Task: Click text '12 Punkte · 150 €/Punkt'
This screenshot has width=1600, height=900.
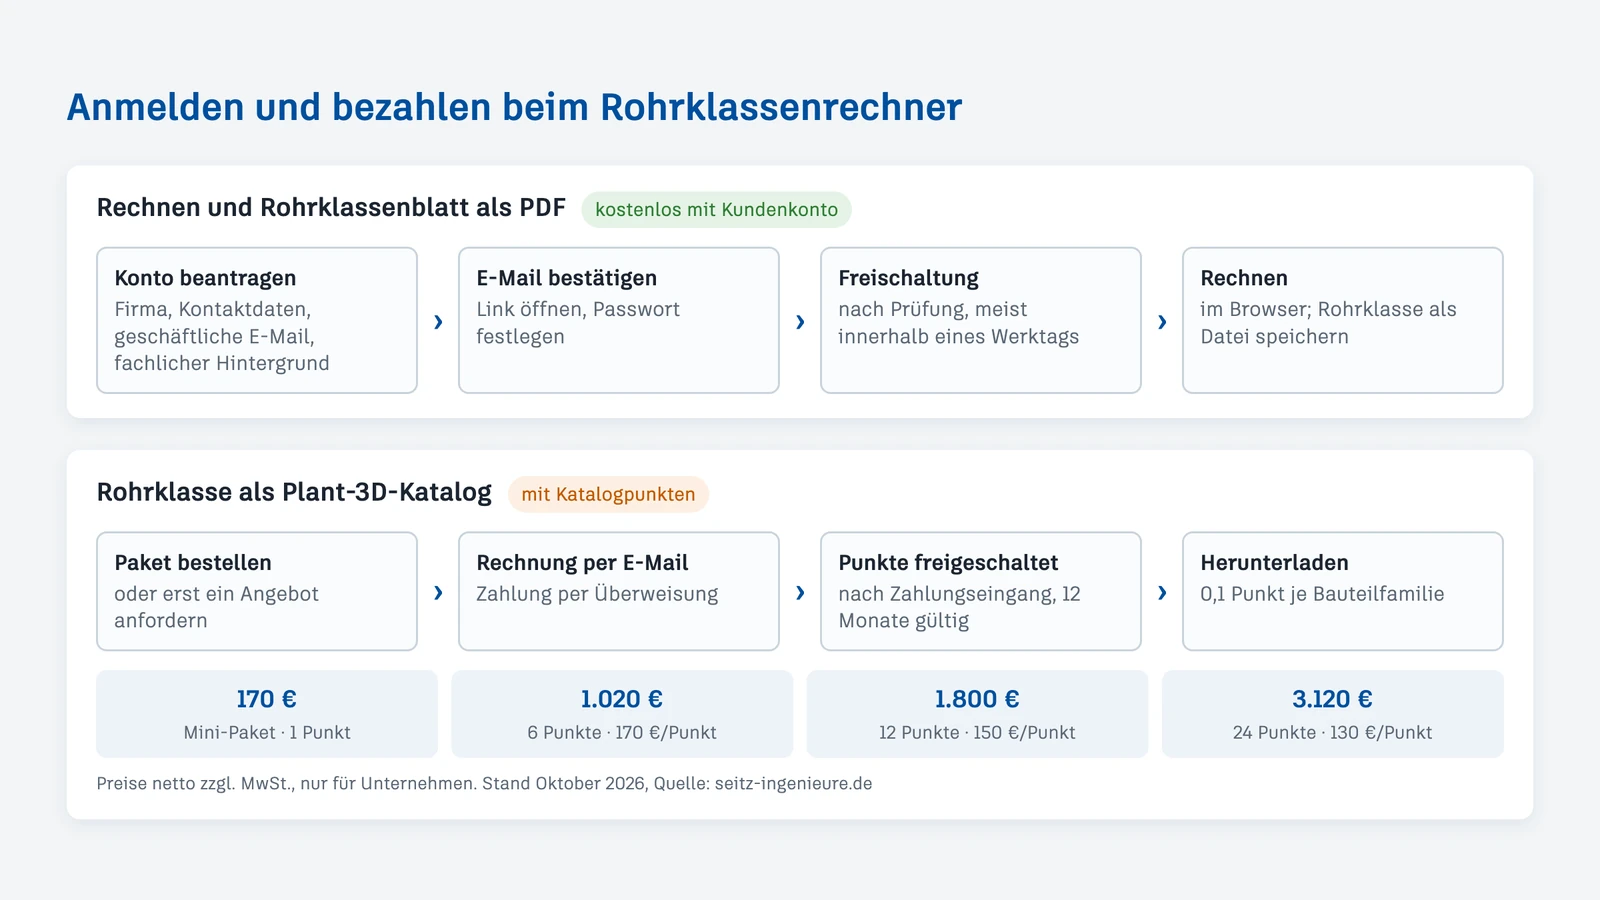Action: [x=977, y=732]
